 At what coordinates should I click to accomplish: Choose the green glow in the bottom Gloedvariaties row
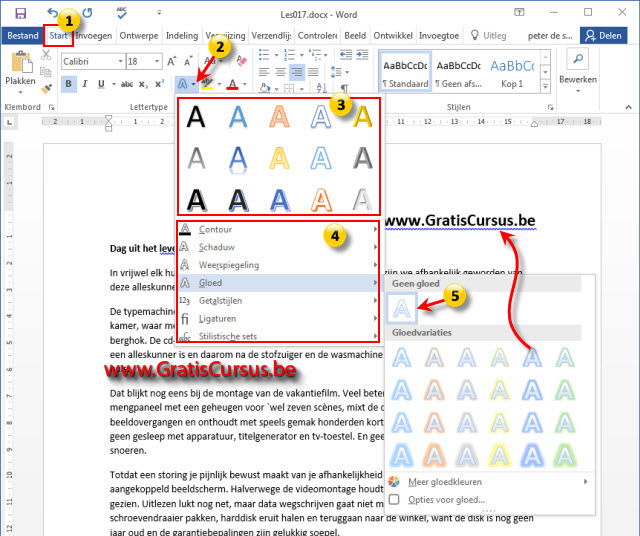point(565,455)
